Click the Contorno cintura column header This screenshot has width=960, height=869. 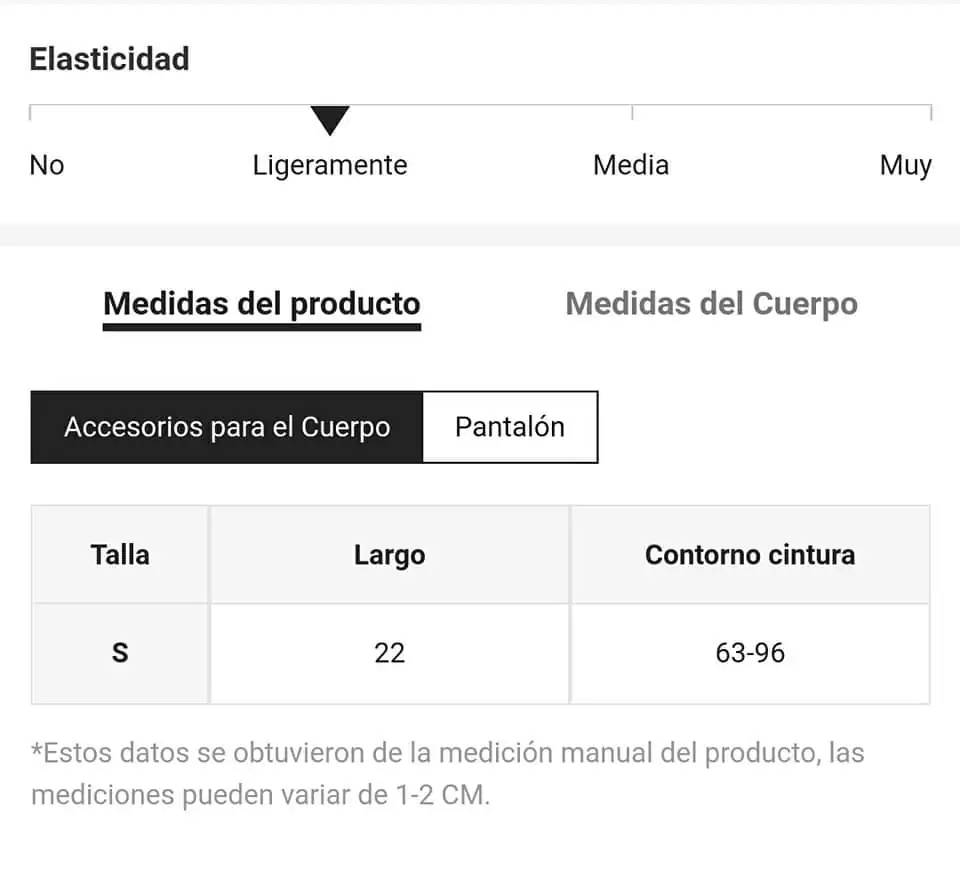(x=750, y=555)
